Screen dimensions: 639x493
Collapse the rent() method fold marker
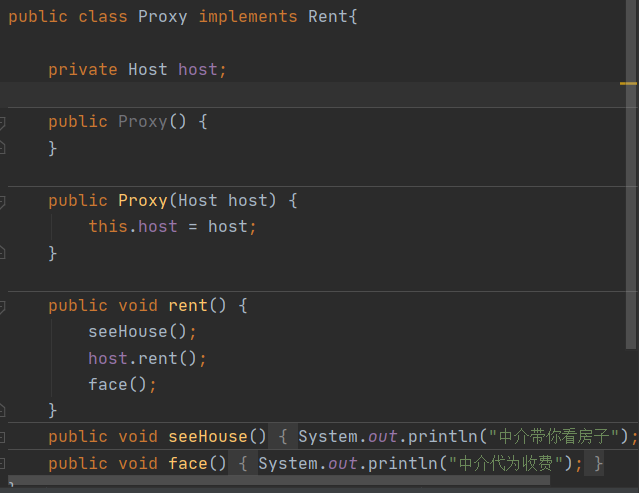tap(2, 306)
